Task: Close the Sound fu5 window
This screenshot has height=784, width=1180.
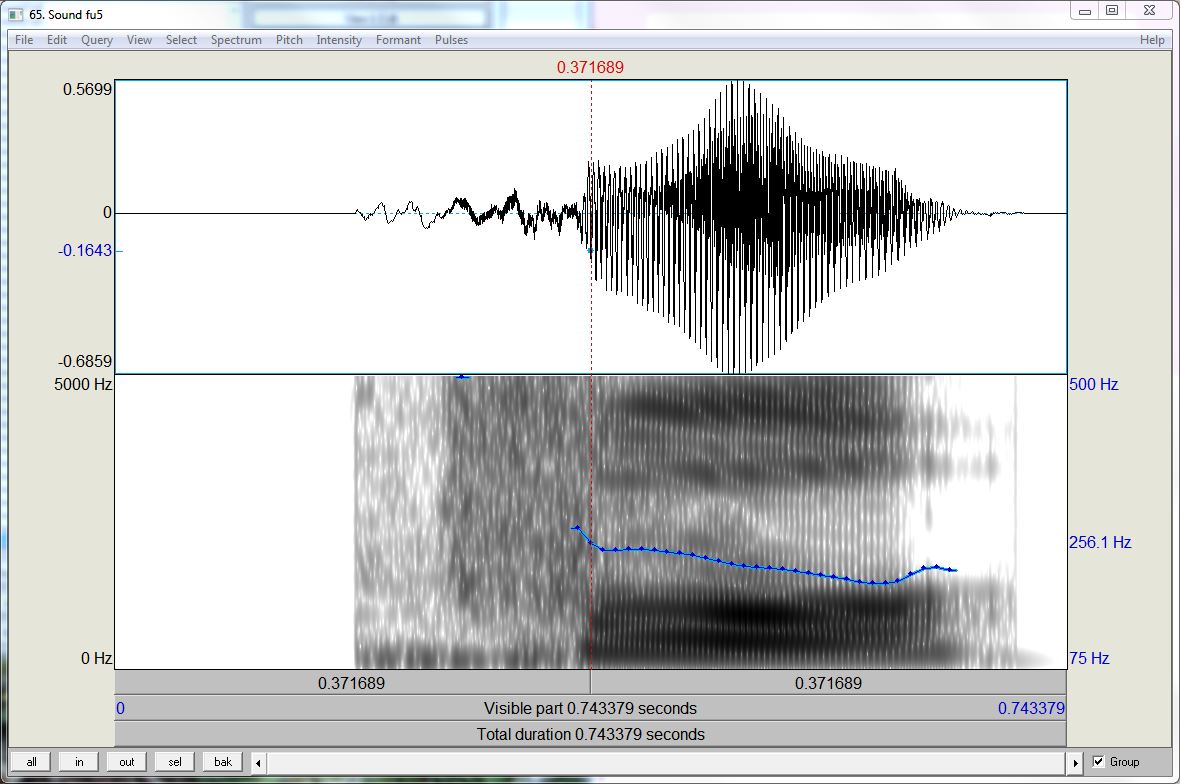Action: pos(1149,11)
